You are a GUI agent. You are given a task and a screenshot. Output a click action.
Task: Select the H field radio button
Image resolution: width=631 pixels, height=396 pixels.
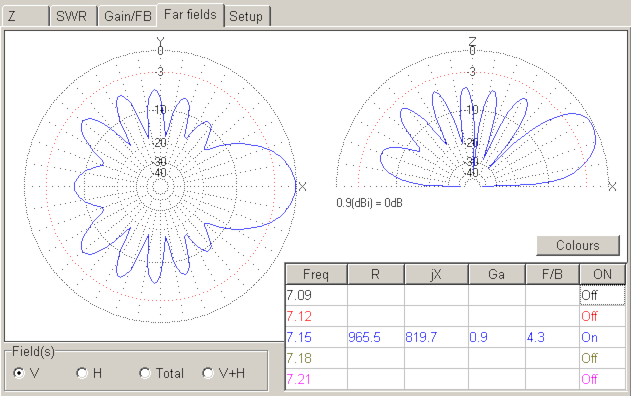[89, 373]
